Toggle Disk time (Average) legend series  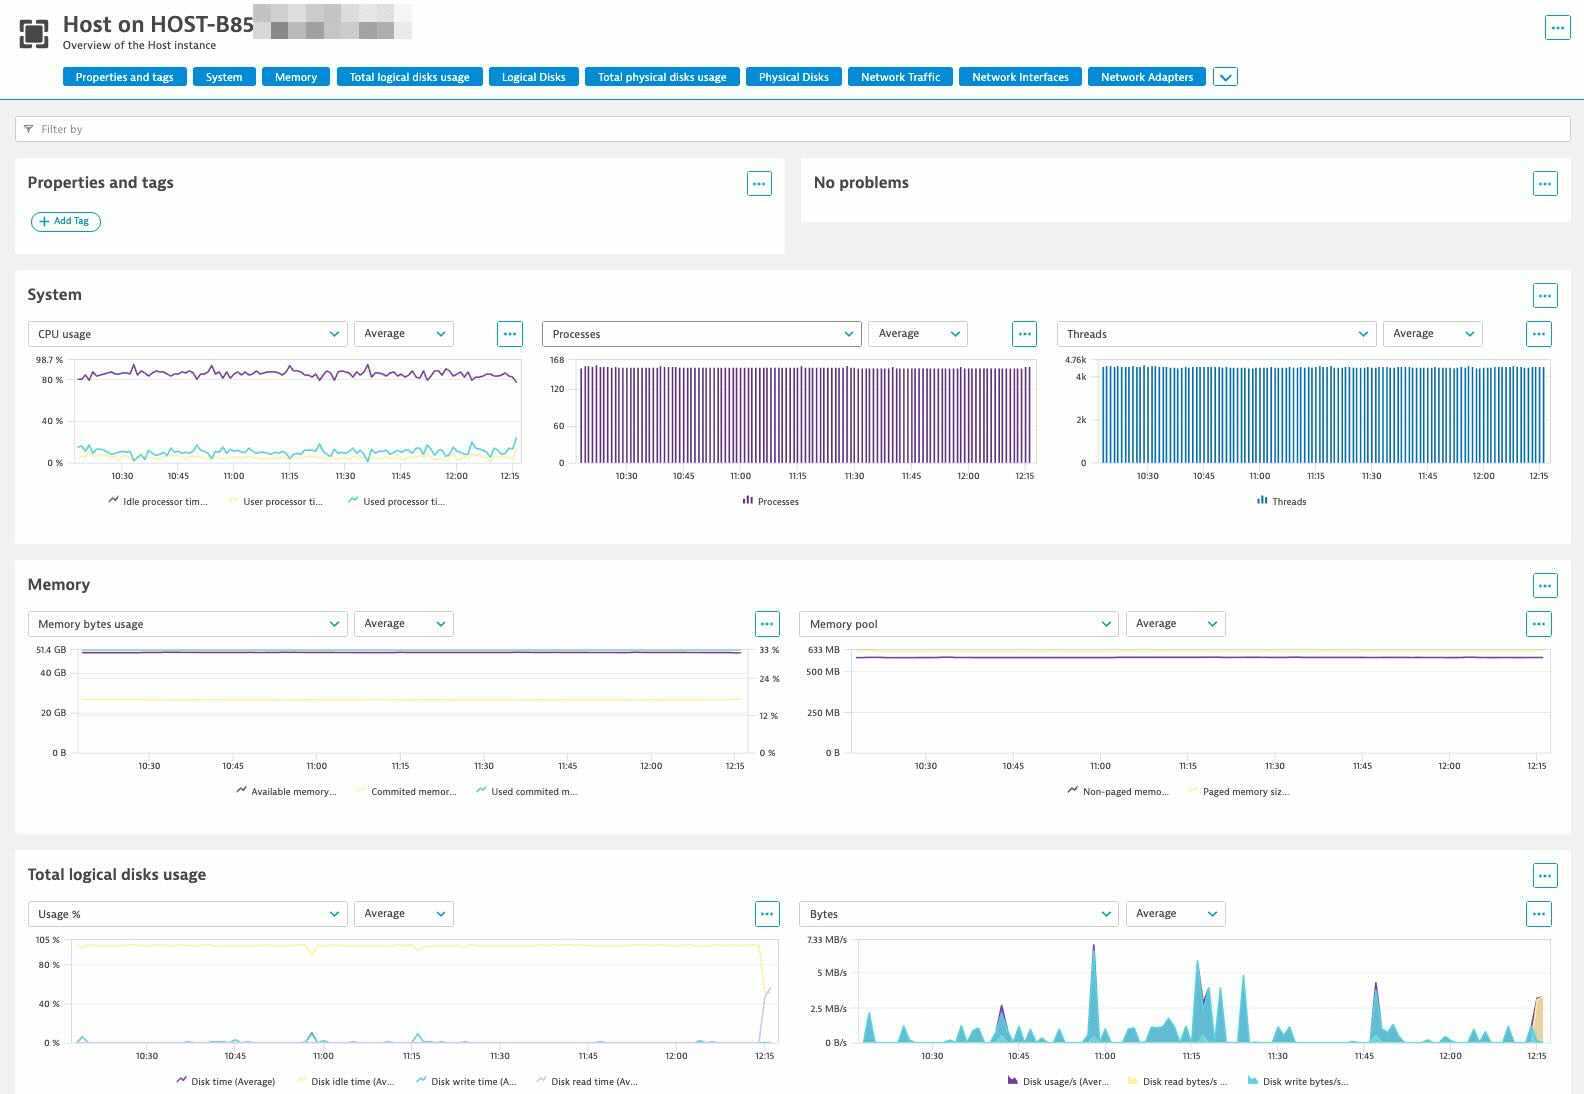(x=226, y=1082)
